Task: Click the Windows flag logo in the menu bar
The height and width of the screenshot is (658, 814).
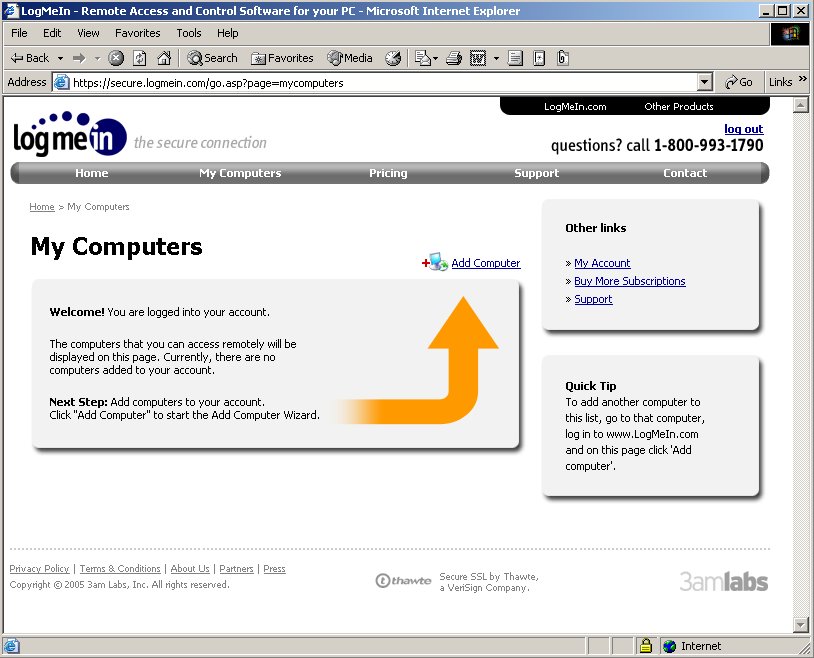Action: pos(790,34)
